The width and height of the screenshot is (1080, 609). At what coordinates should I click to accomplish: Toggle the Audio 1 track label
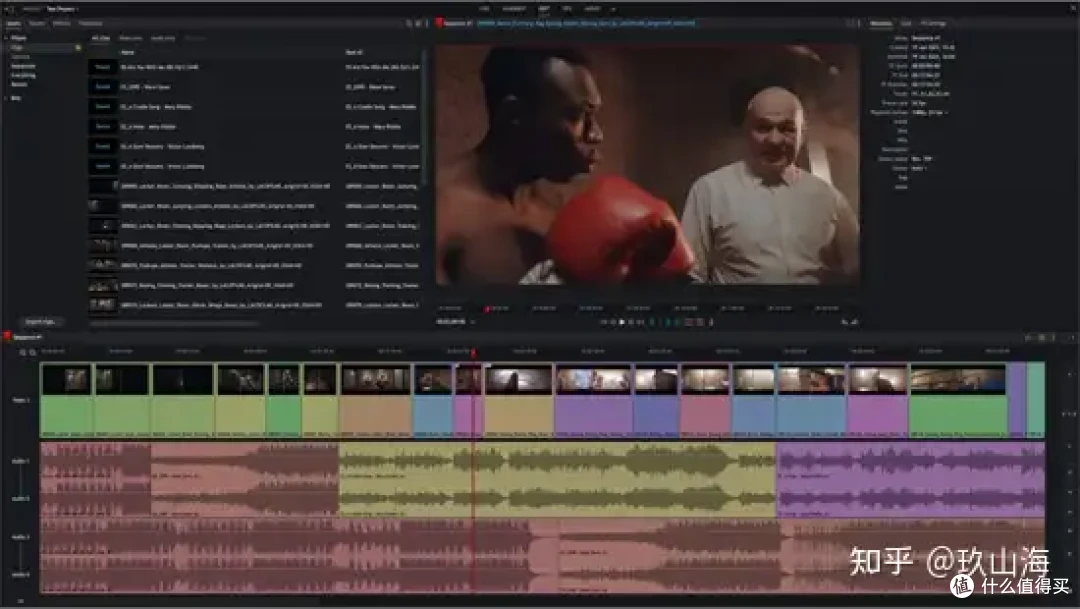point(21,461)
